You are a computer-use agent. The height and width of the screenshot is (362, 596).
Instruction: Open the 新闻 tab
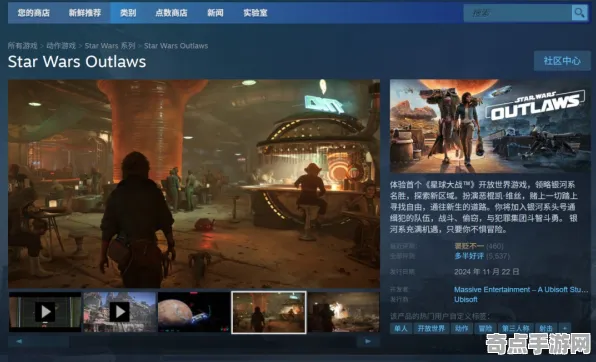(x=215, y=13)
